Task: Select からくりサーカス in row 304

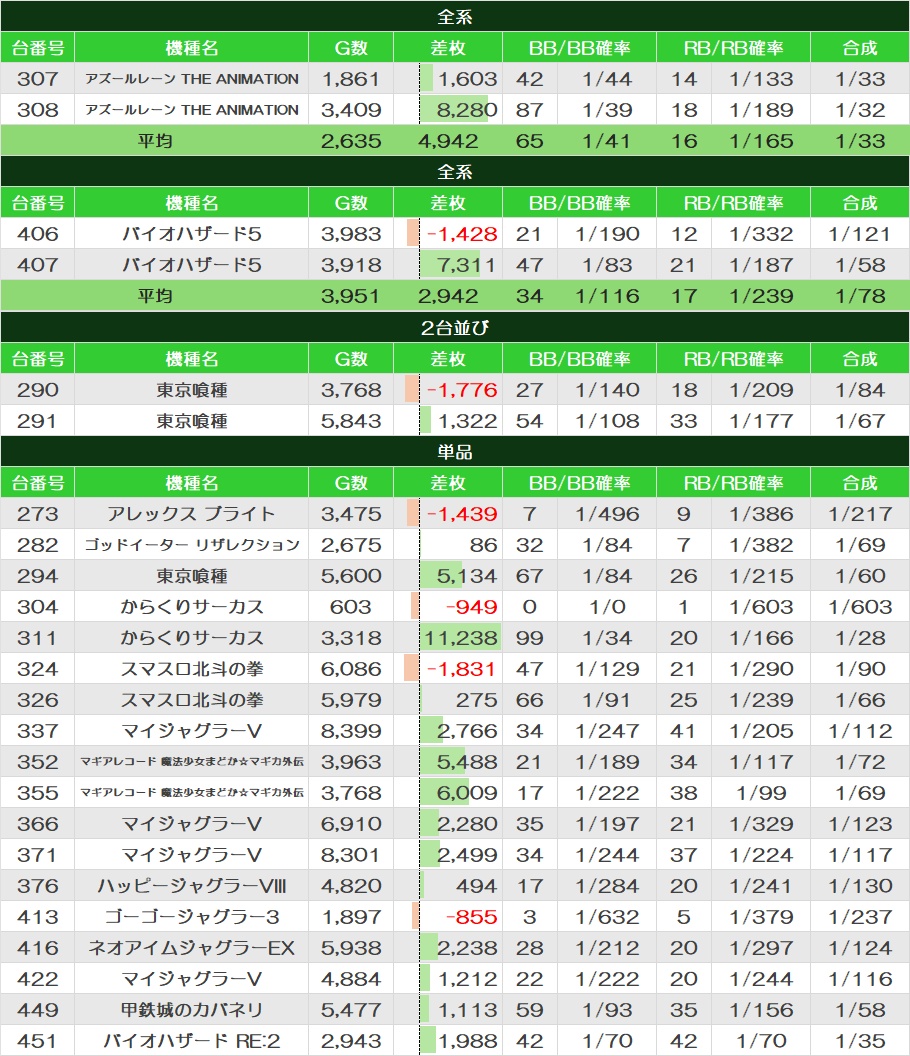Action: (x=192, y=607)
